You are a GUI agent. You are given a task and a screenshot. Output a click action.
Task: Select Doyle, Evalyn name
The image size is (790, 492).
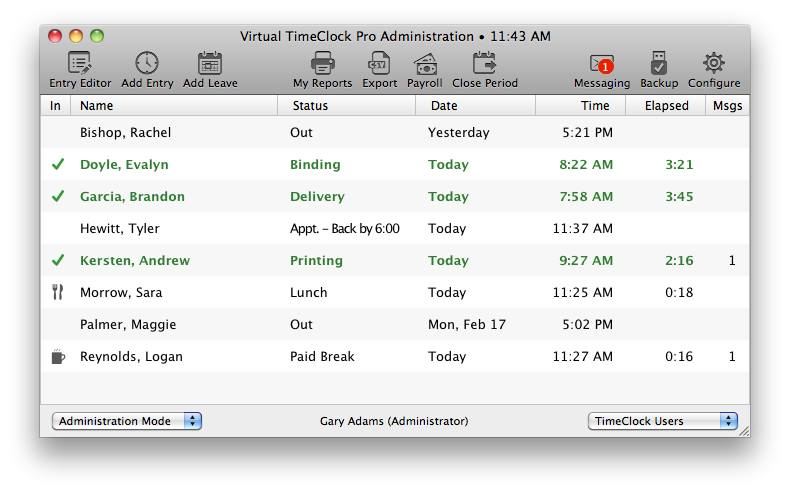pos(124,165)
